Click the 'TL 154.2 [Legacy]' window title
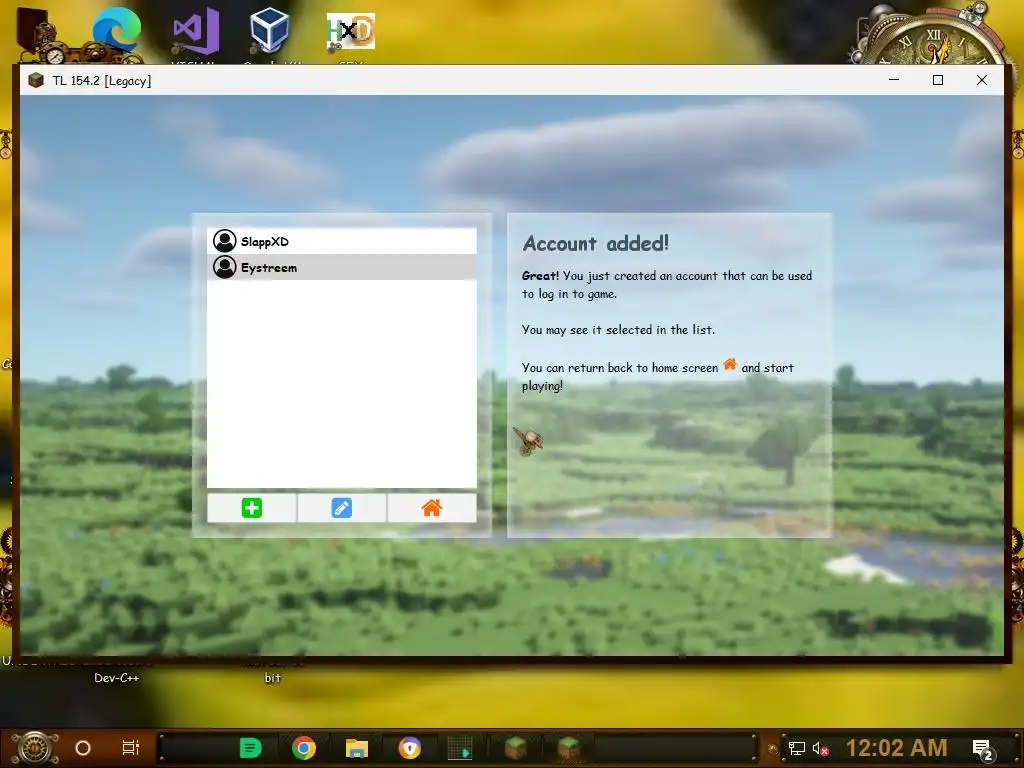The height and width of the screenshot is (768, 1024). pos(102,80)
